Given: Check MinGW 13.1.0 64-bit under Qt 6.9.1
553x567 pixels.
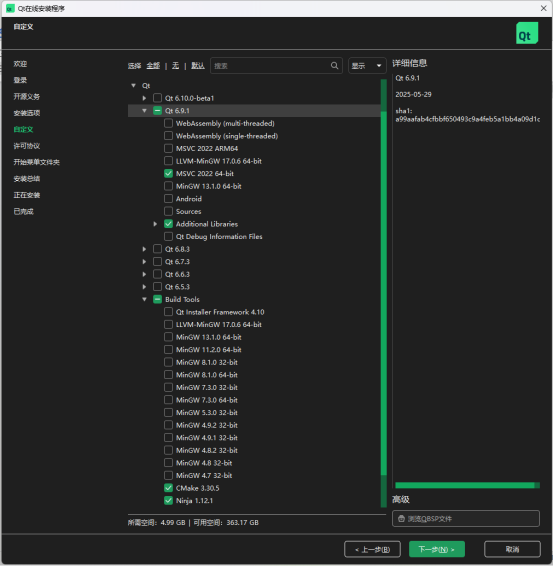Looking at the screenshot, I should pos(168,186).
